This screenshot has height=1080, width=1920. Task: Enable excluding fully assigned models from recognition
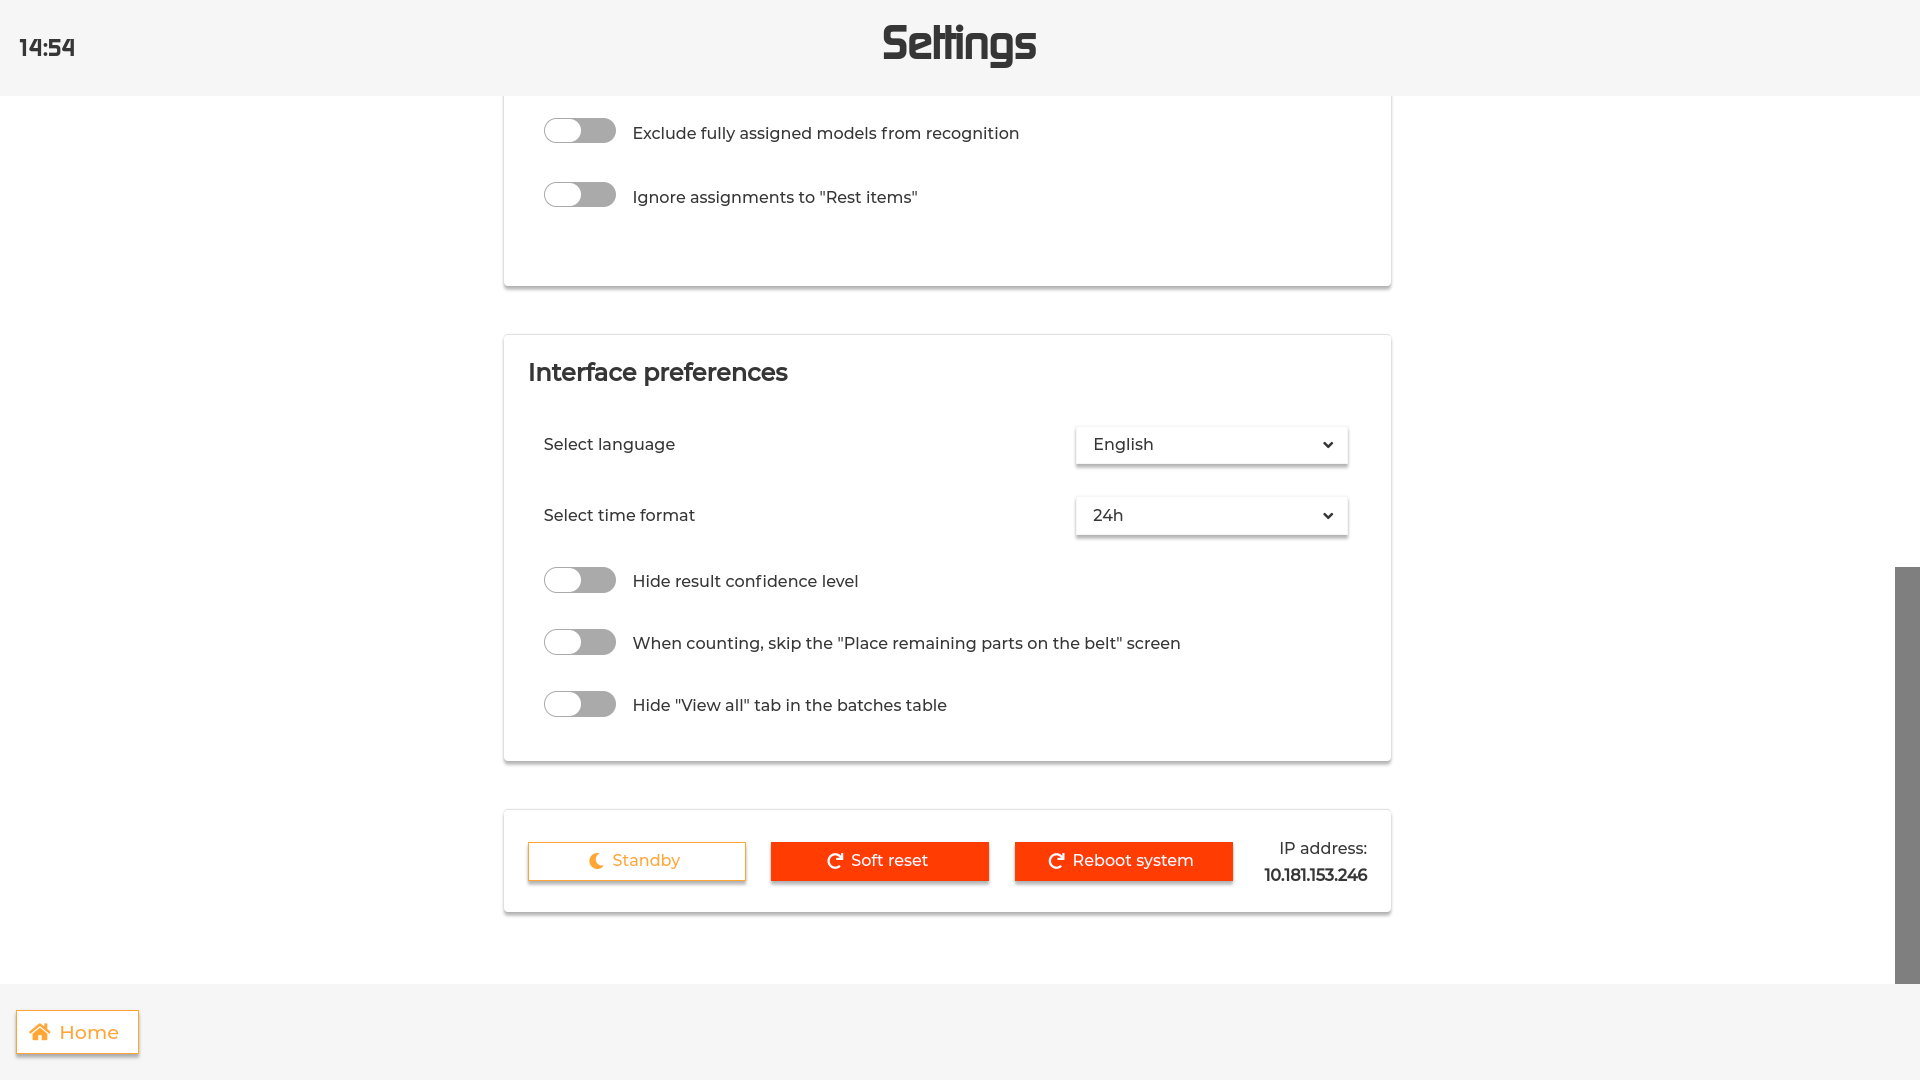580,130
